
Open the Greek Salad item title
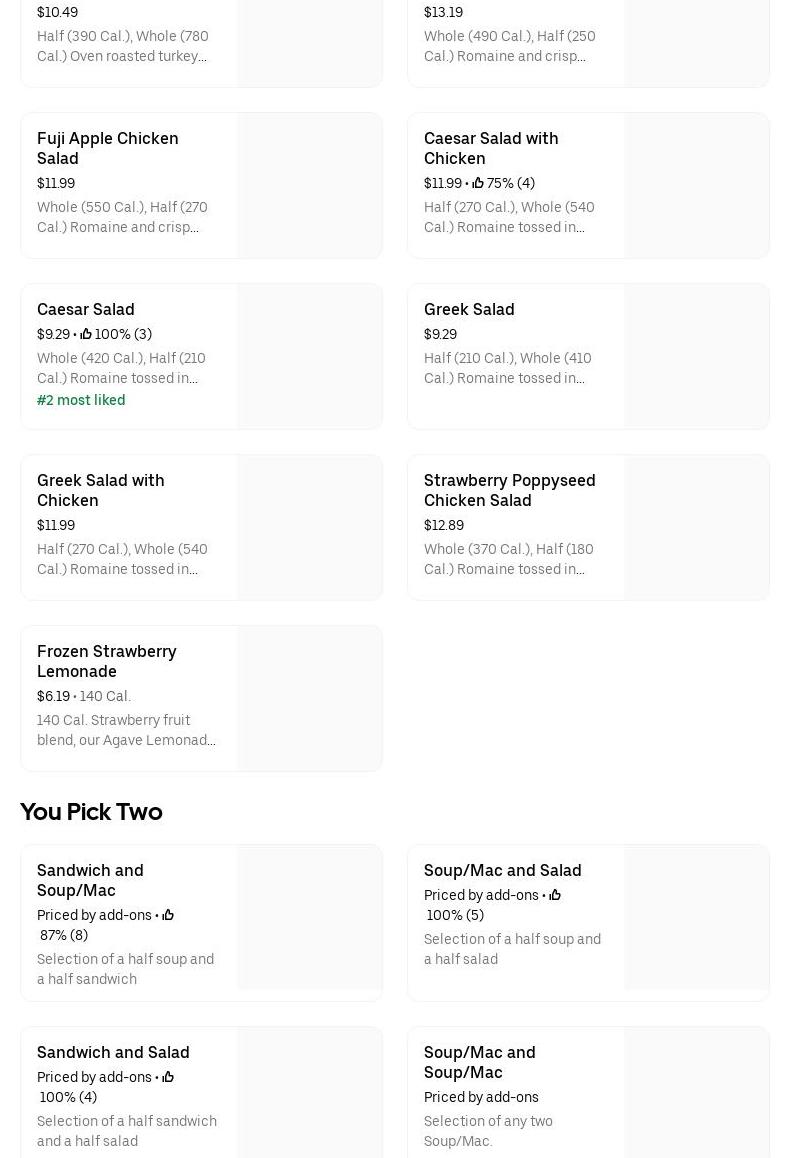[x=469, y=309]
